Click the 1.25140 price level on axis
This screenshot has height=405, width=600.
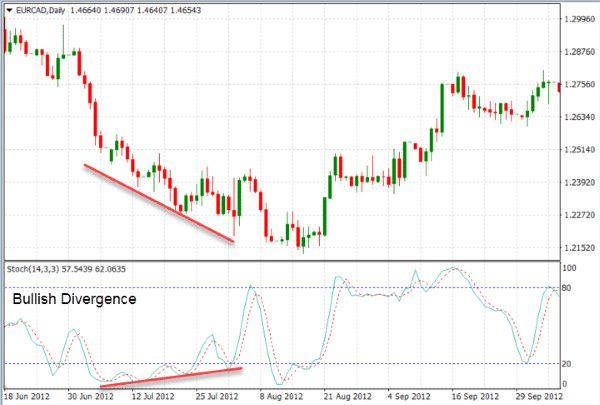tap(580, 150)
